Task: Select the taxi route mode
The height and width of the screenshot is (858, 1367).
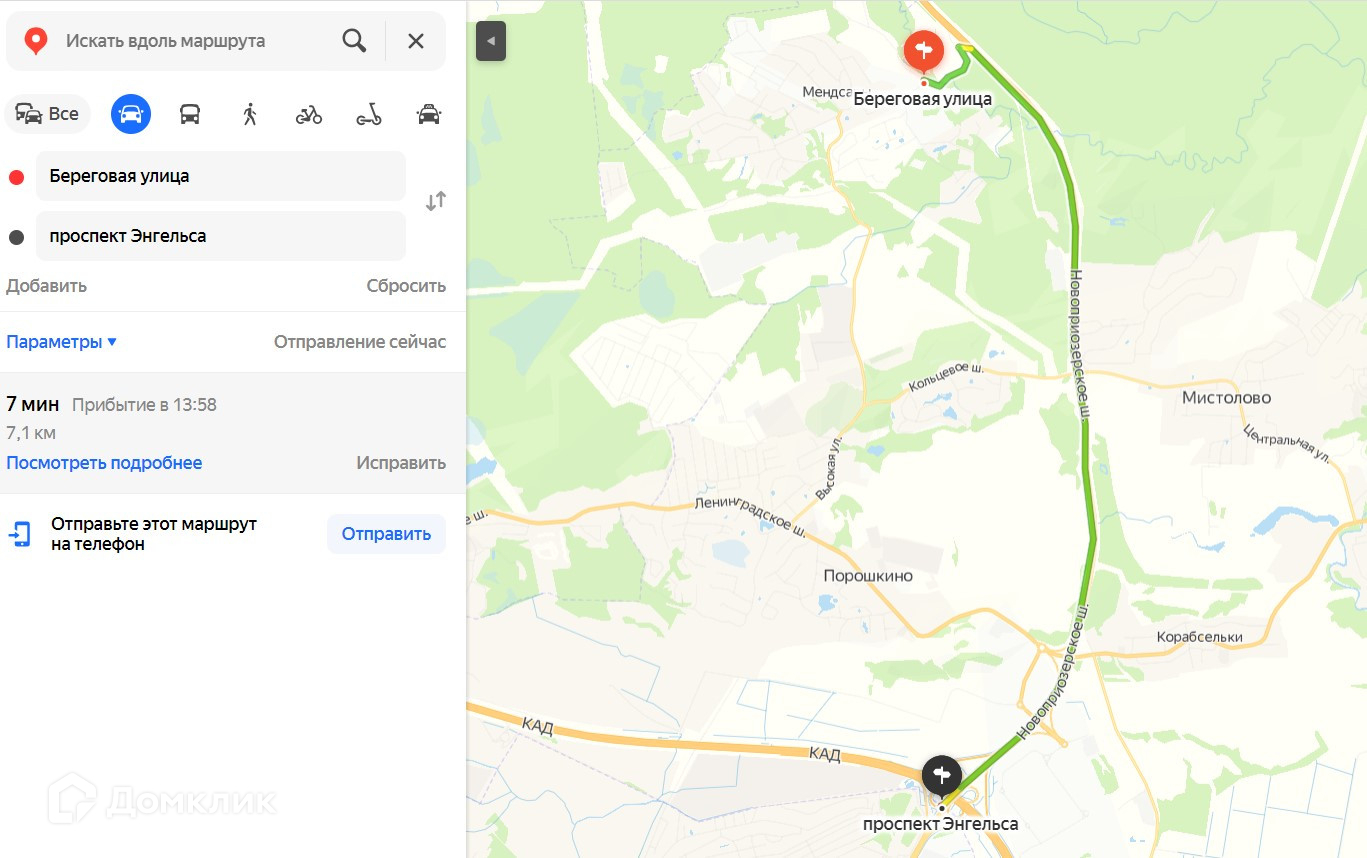Action: click(429, 114)
